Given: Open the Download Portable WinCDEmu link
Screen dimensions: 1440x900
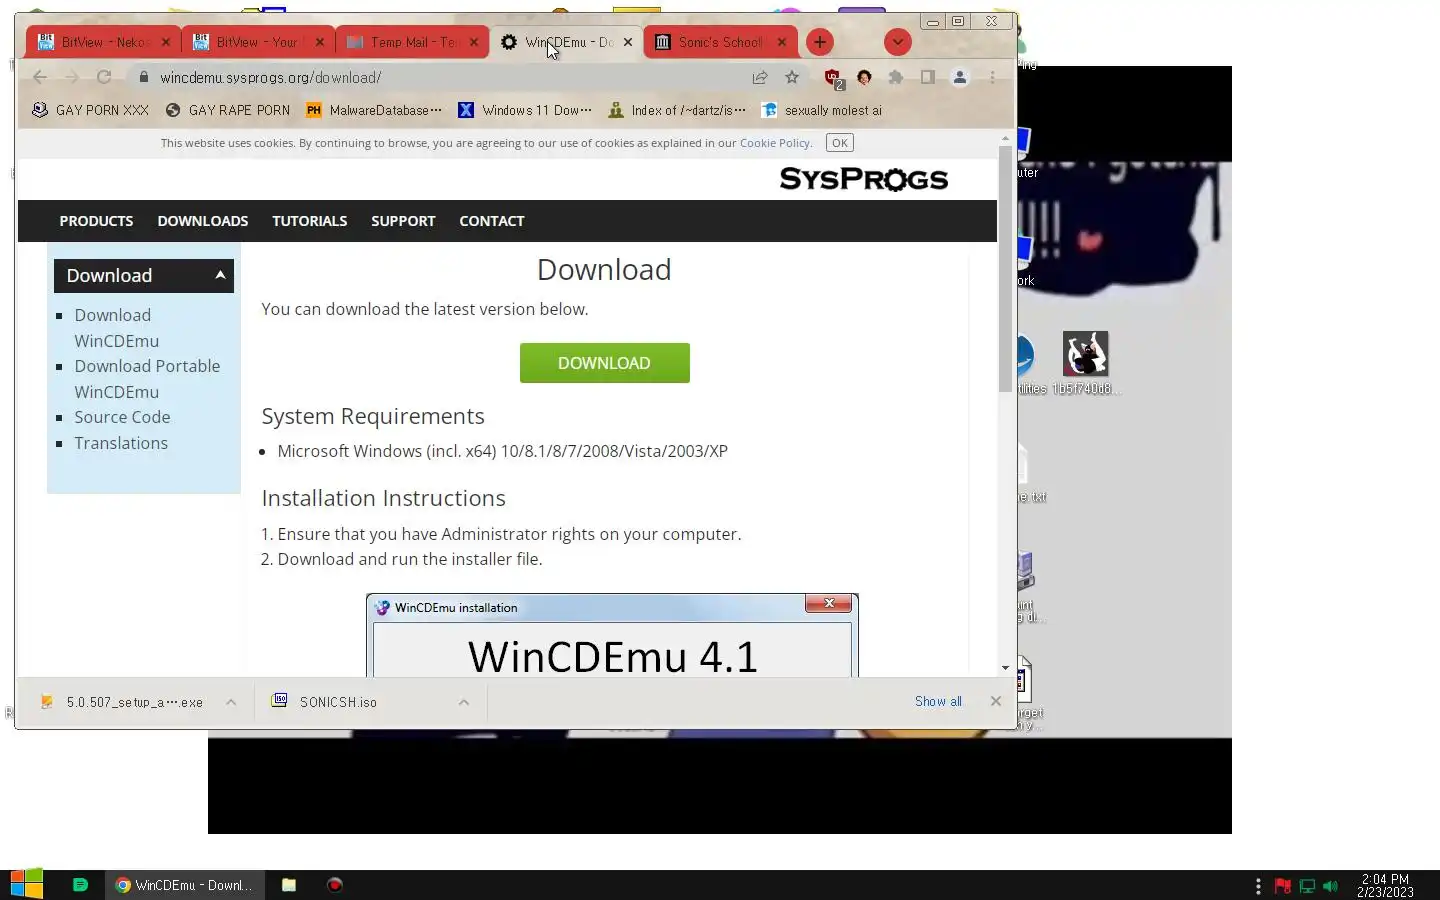Looking at the screenshot, I should tap(147, 379).
